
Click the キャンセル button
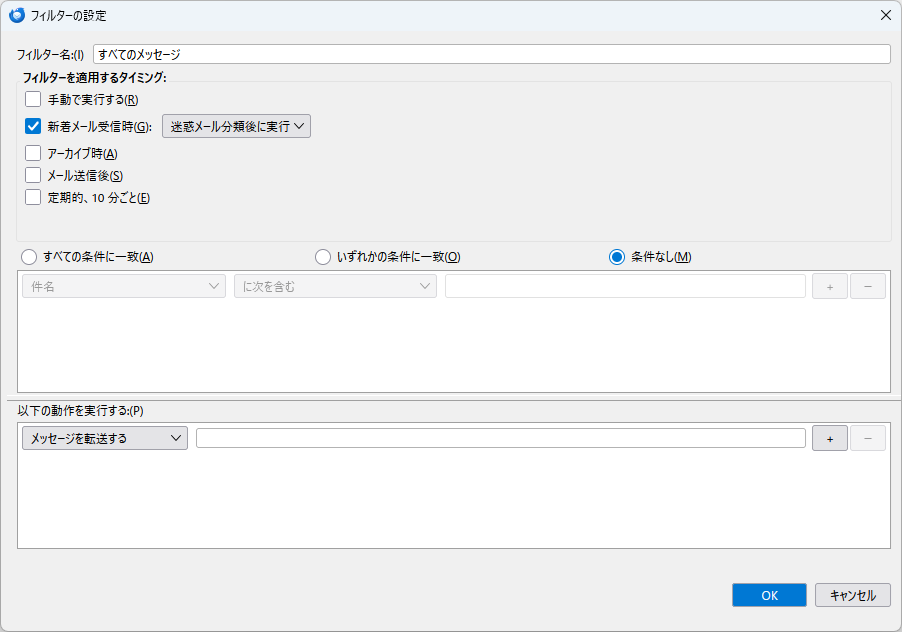[852, 595]
